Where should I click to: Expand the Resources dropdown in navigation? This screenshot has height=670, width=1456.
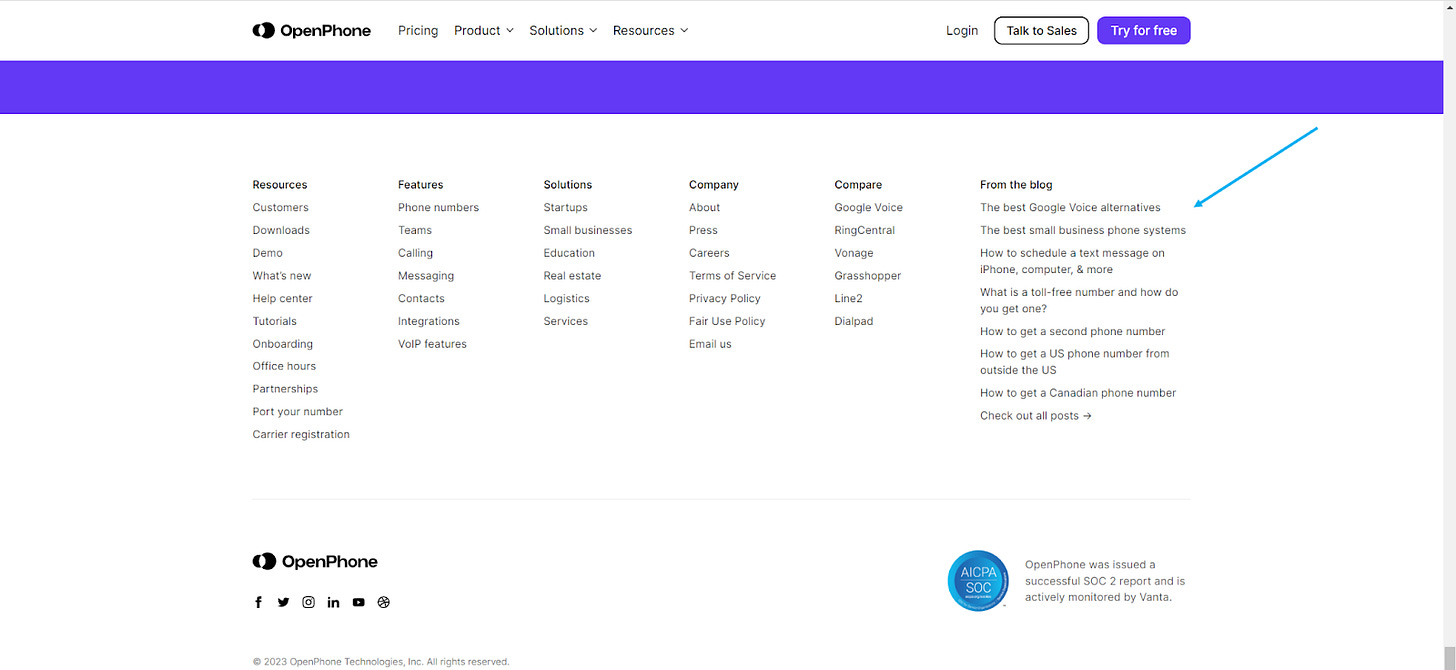(651, 31)
